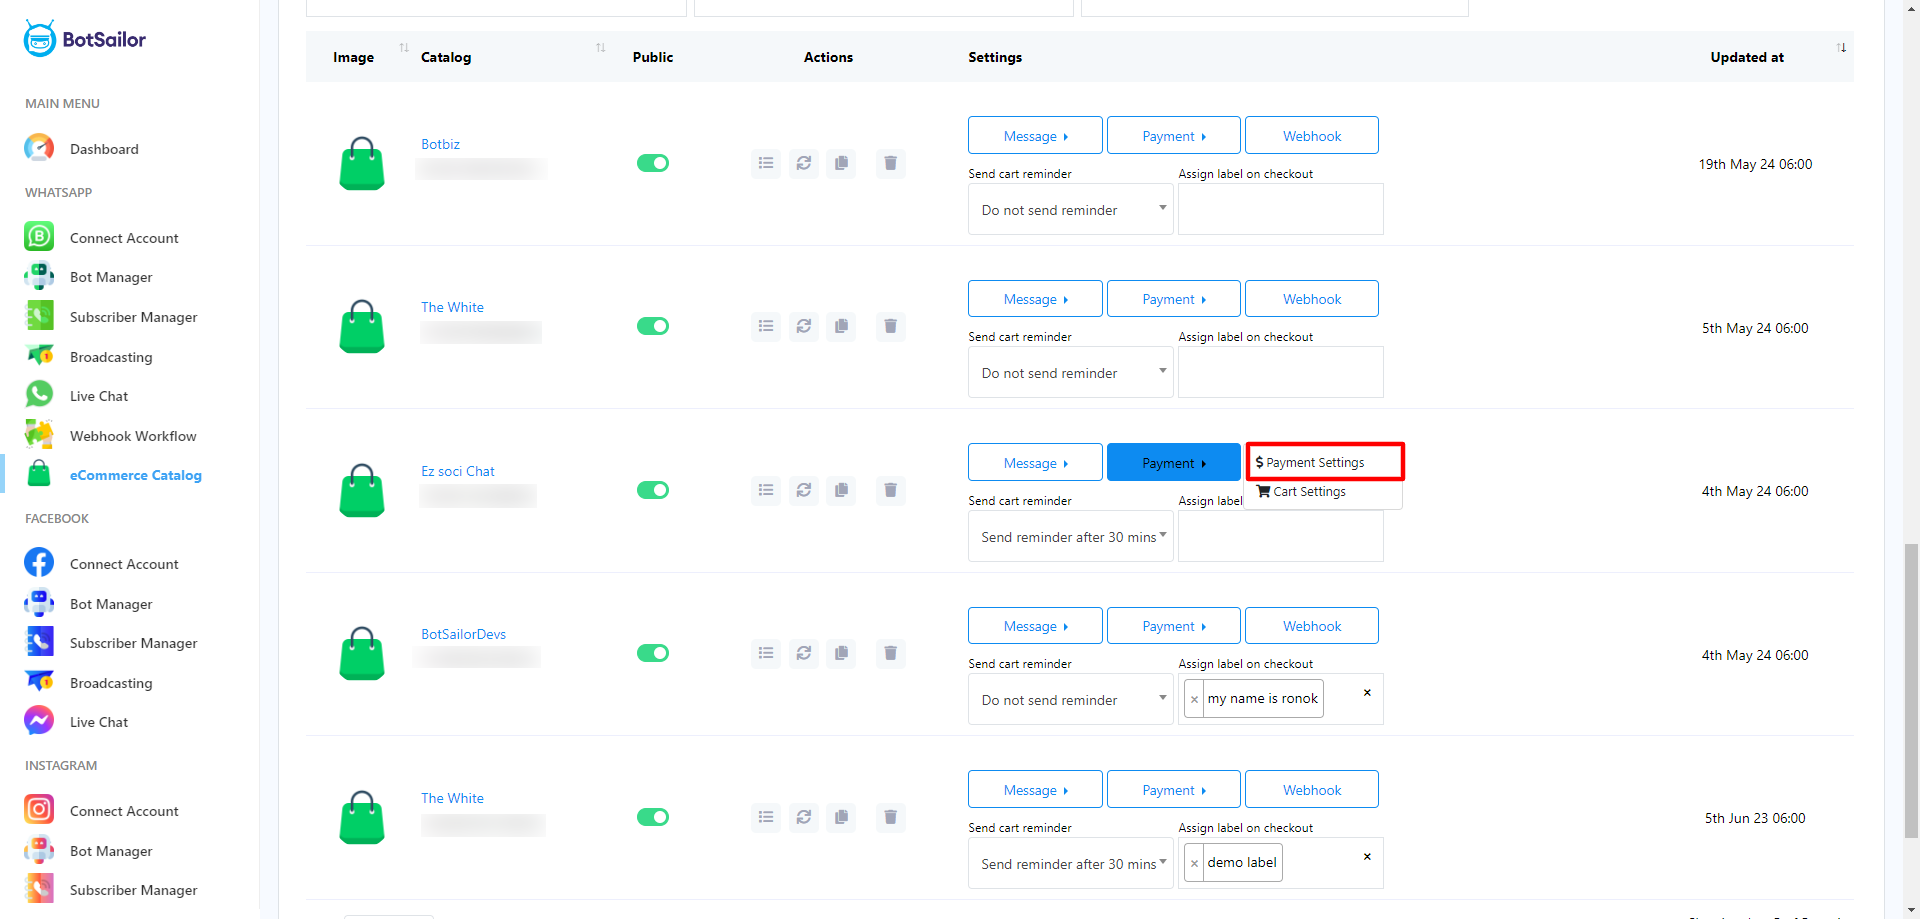The width and height of the screenshot is (1920, 919).
Task: Open WhatsApp Live Chat from sidebar
Action: [x=98, y=396]
